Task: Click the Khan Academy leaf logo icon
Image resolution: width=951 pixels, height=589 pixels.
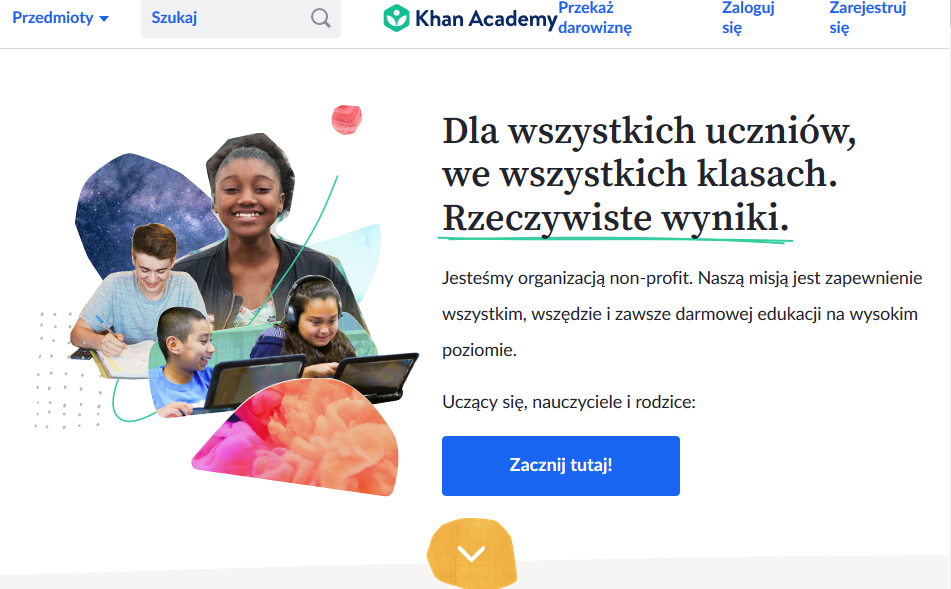Action: coord(397,18)
